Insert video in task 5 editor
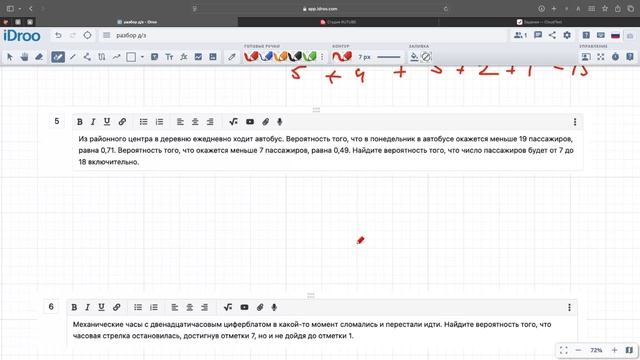The width and height of the screenshot is (640, 360). tap(250, 122)
